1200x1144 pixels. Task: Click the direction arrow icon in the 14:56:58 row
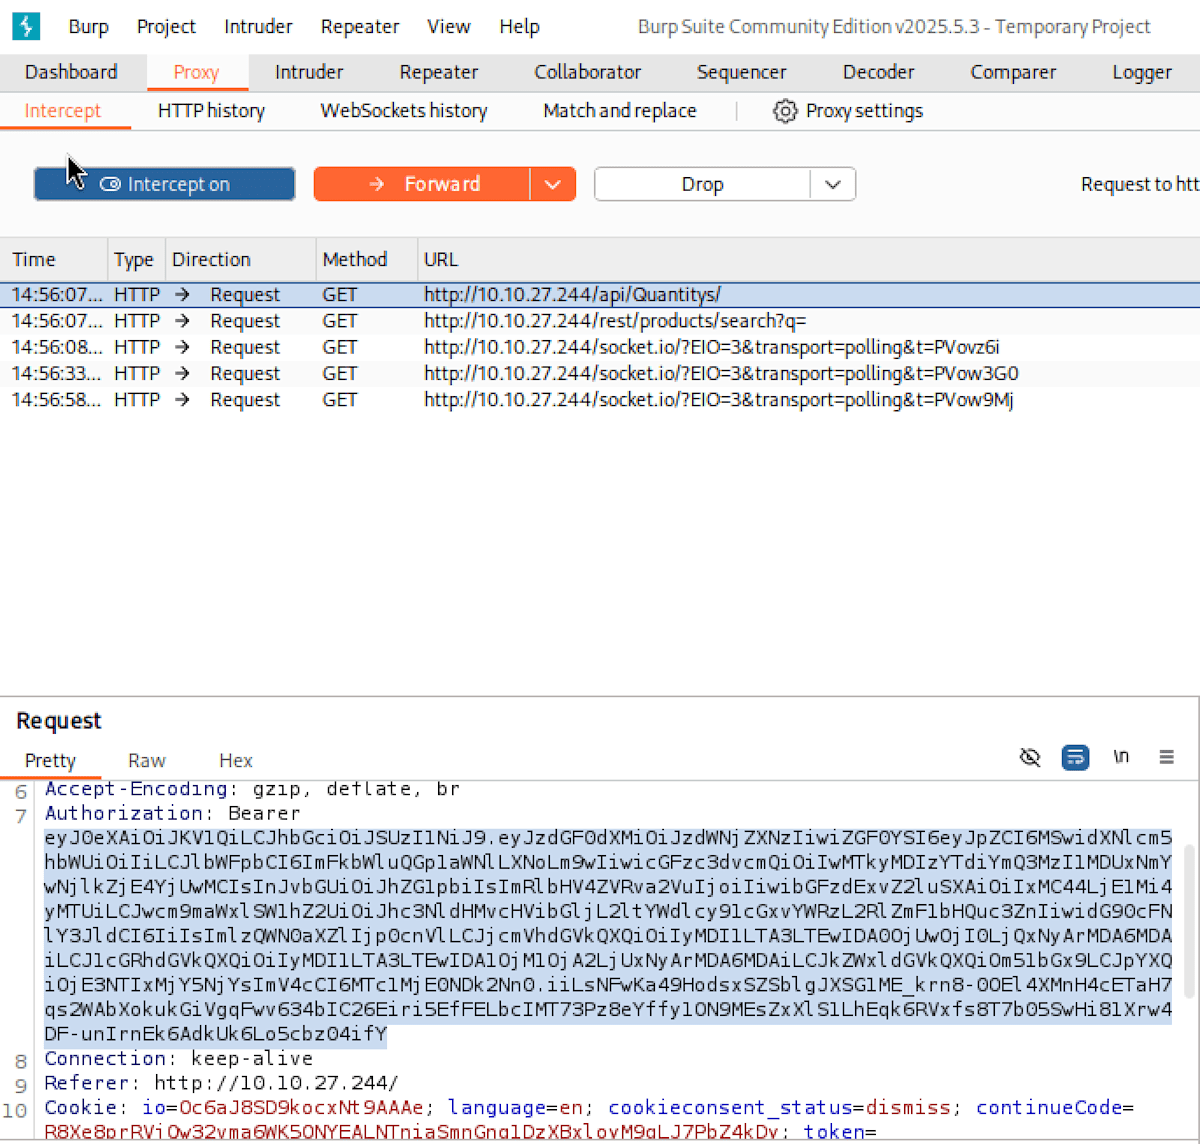(182, 400)
